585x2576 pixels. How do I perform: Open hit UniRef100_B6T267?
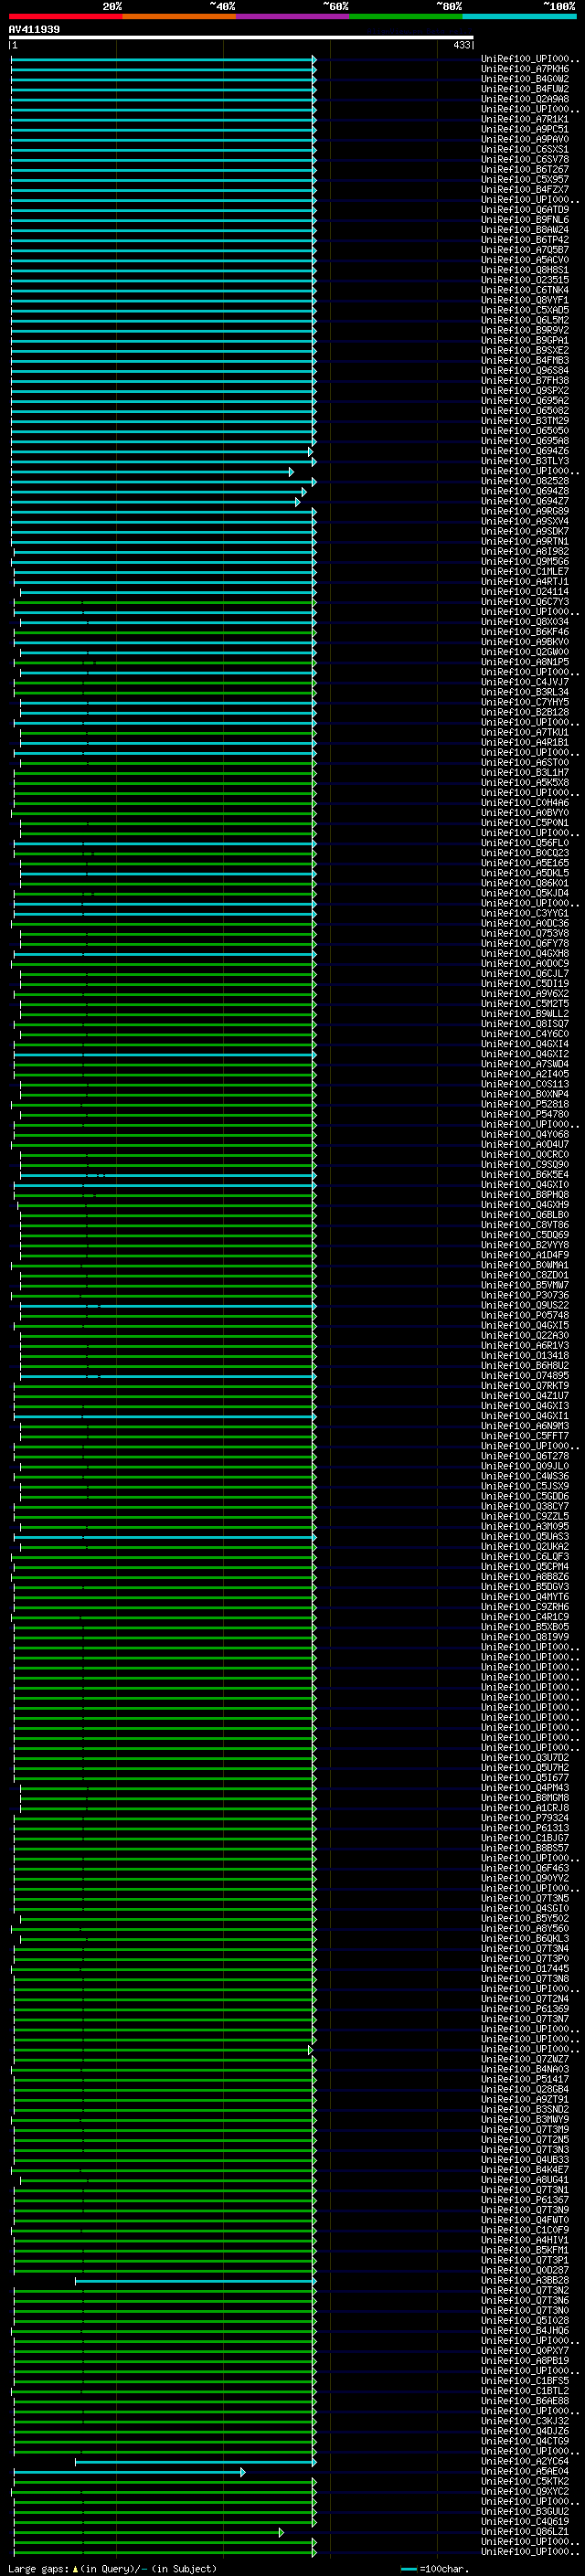point(525,170)
